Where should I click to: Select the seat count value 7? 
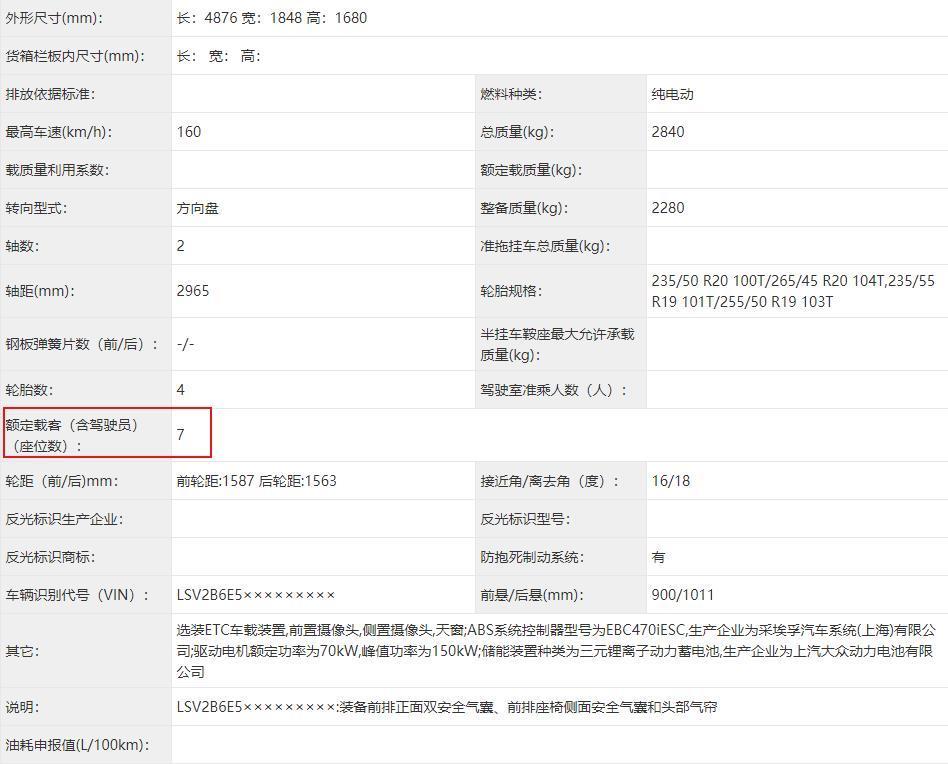click(181, 434)
